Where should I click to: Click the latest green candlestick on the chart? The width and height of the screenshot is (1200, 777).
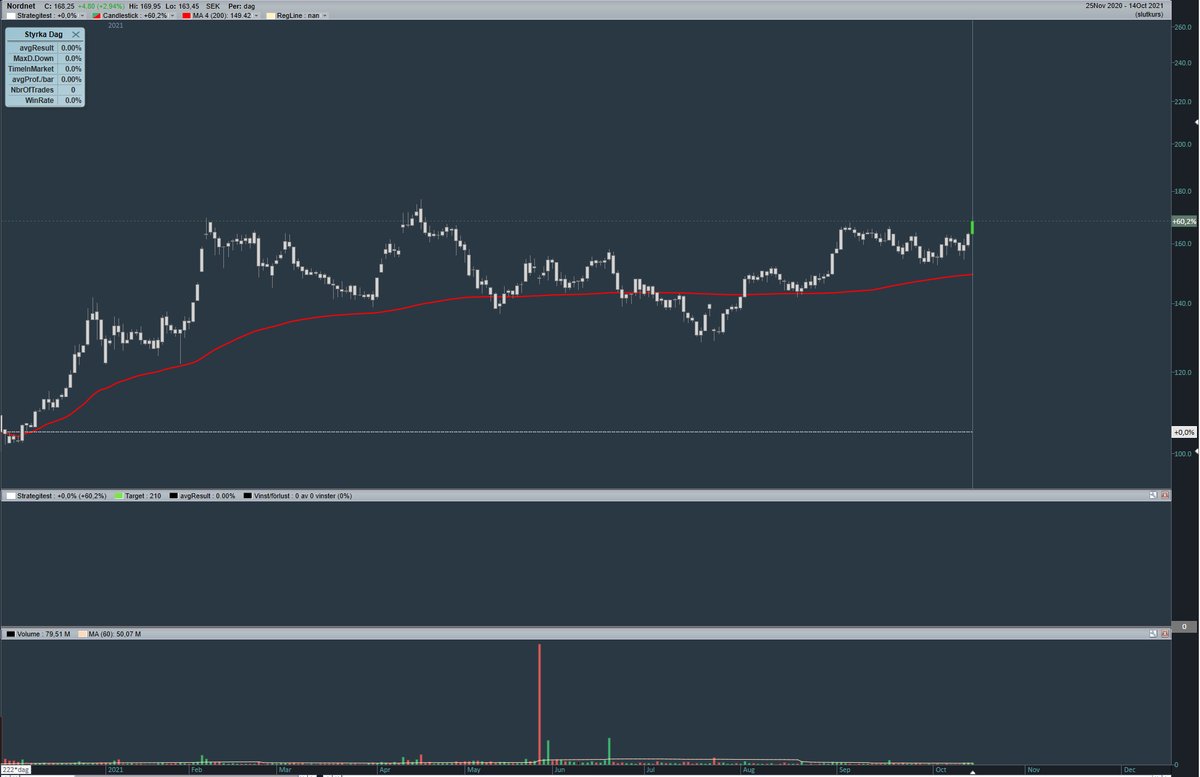(x=972, y=228)
